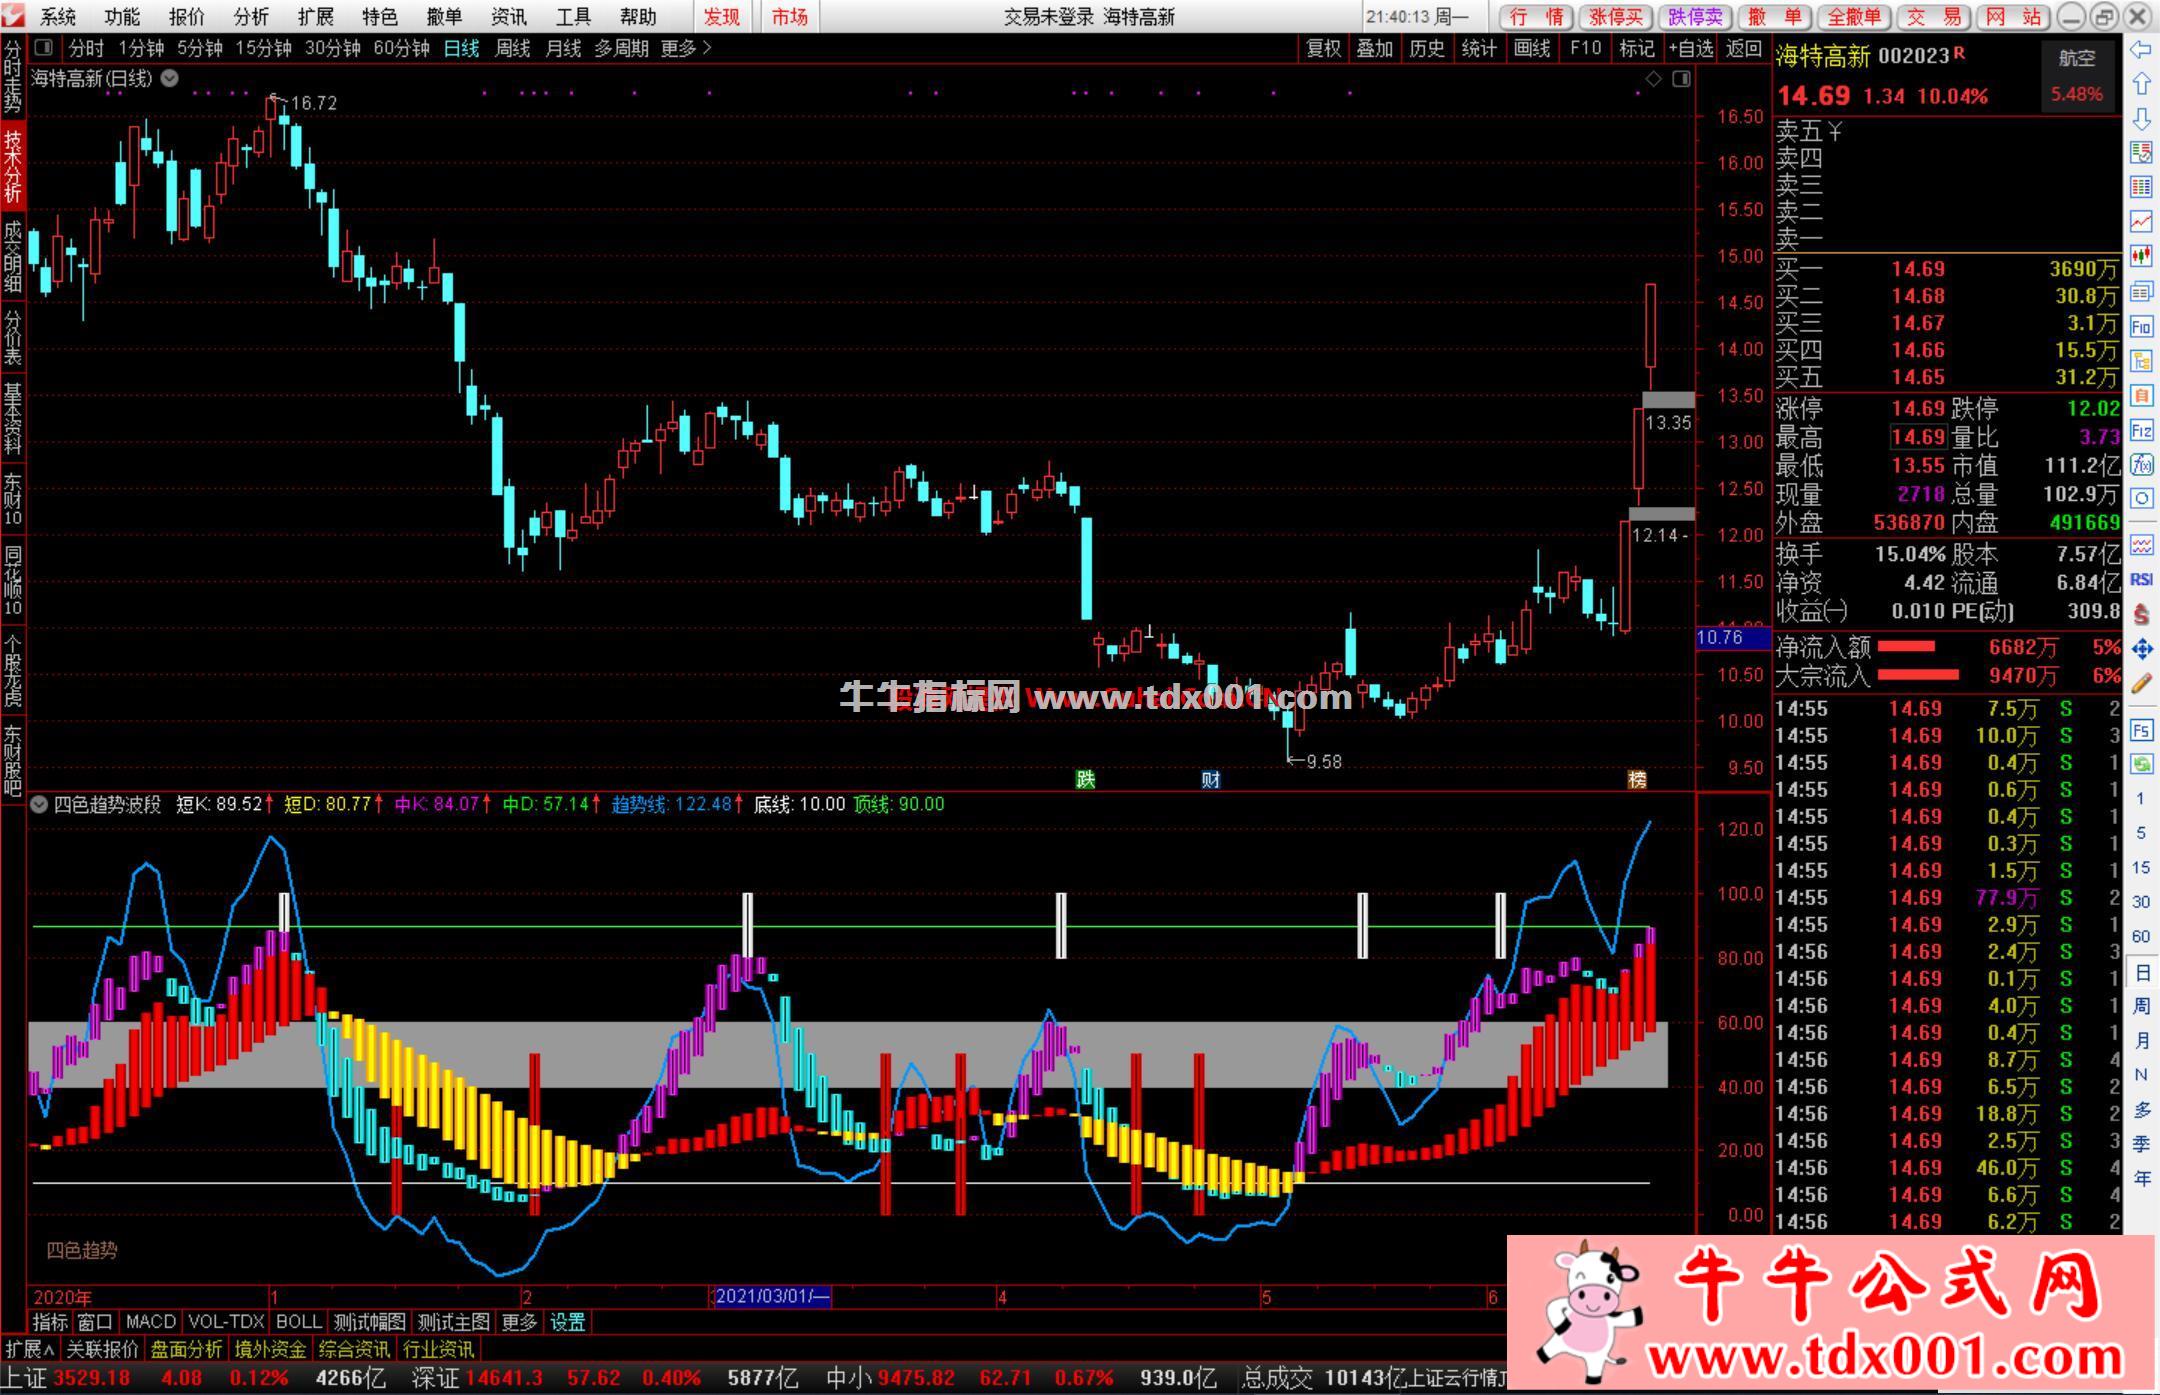Click the 2021/03/01 date marker on timeline
Image resolution: width=2160 pixels, height=1395 pixels.
(771, 1297)
